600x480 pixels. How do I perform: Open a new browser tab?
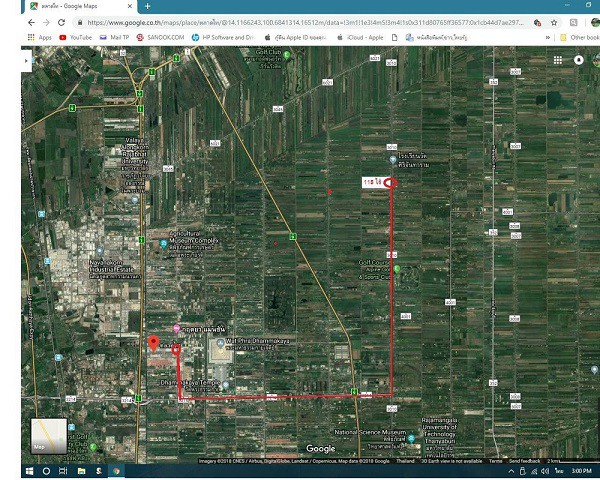[147, 6]
